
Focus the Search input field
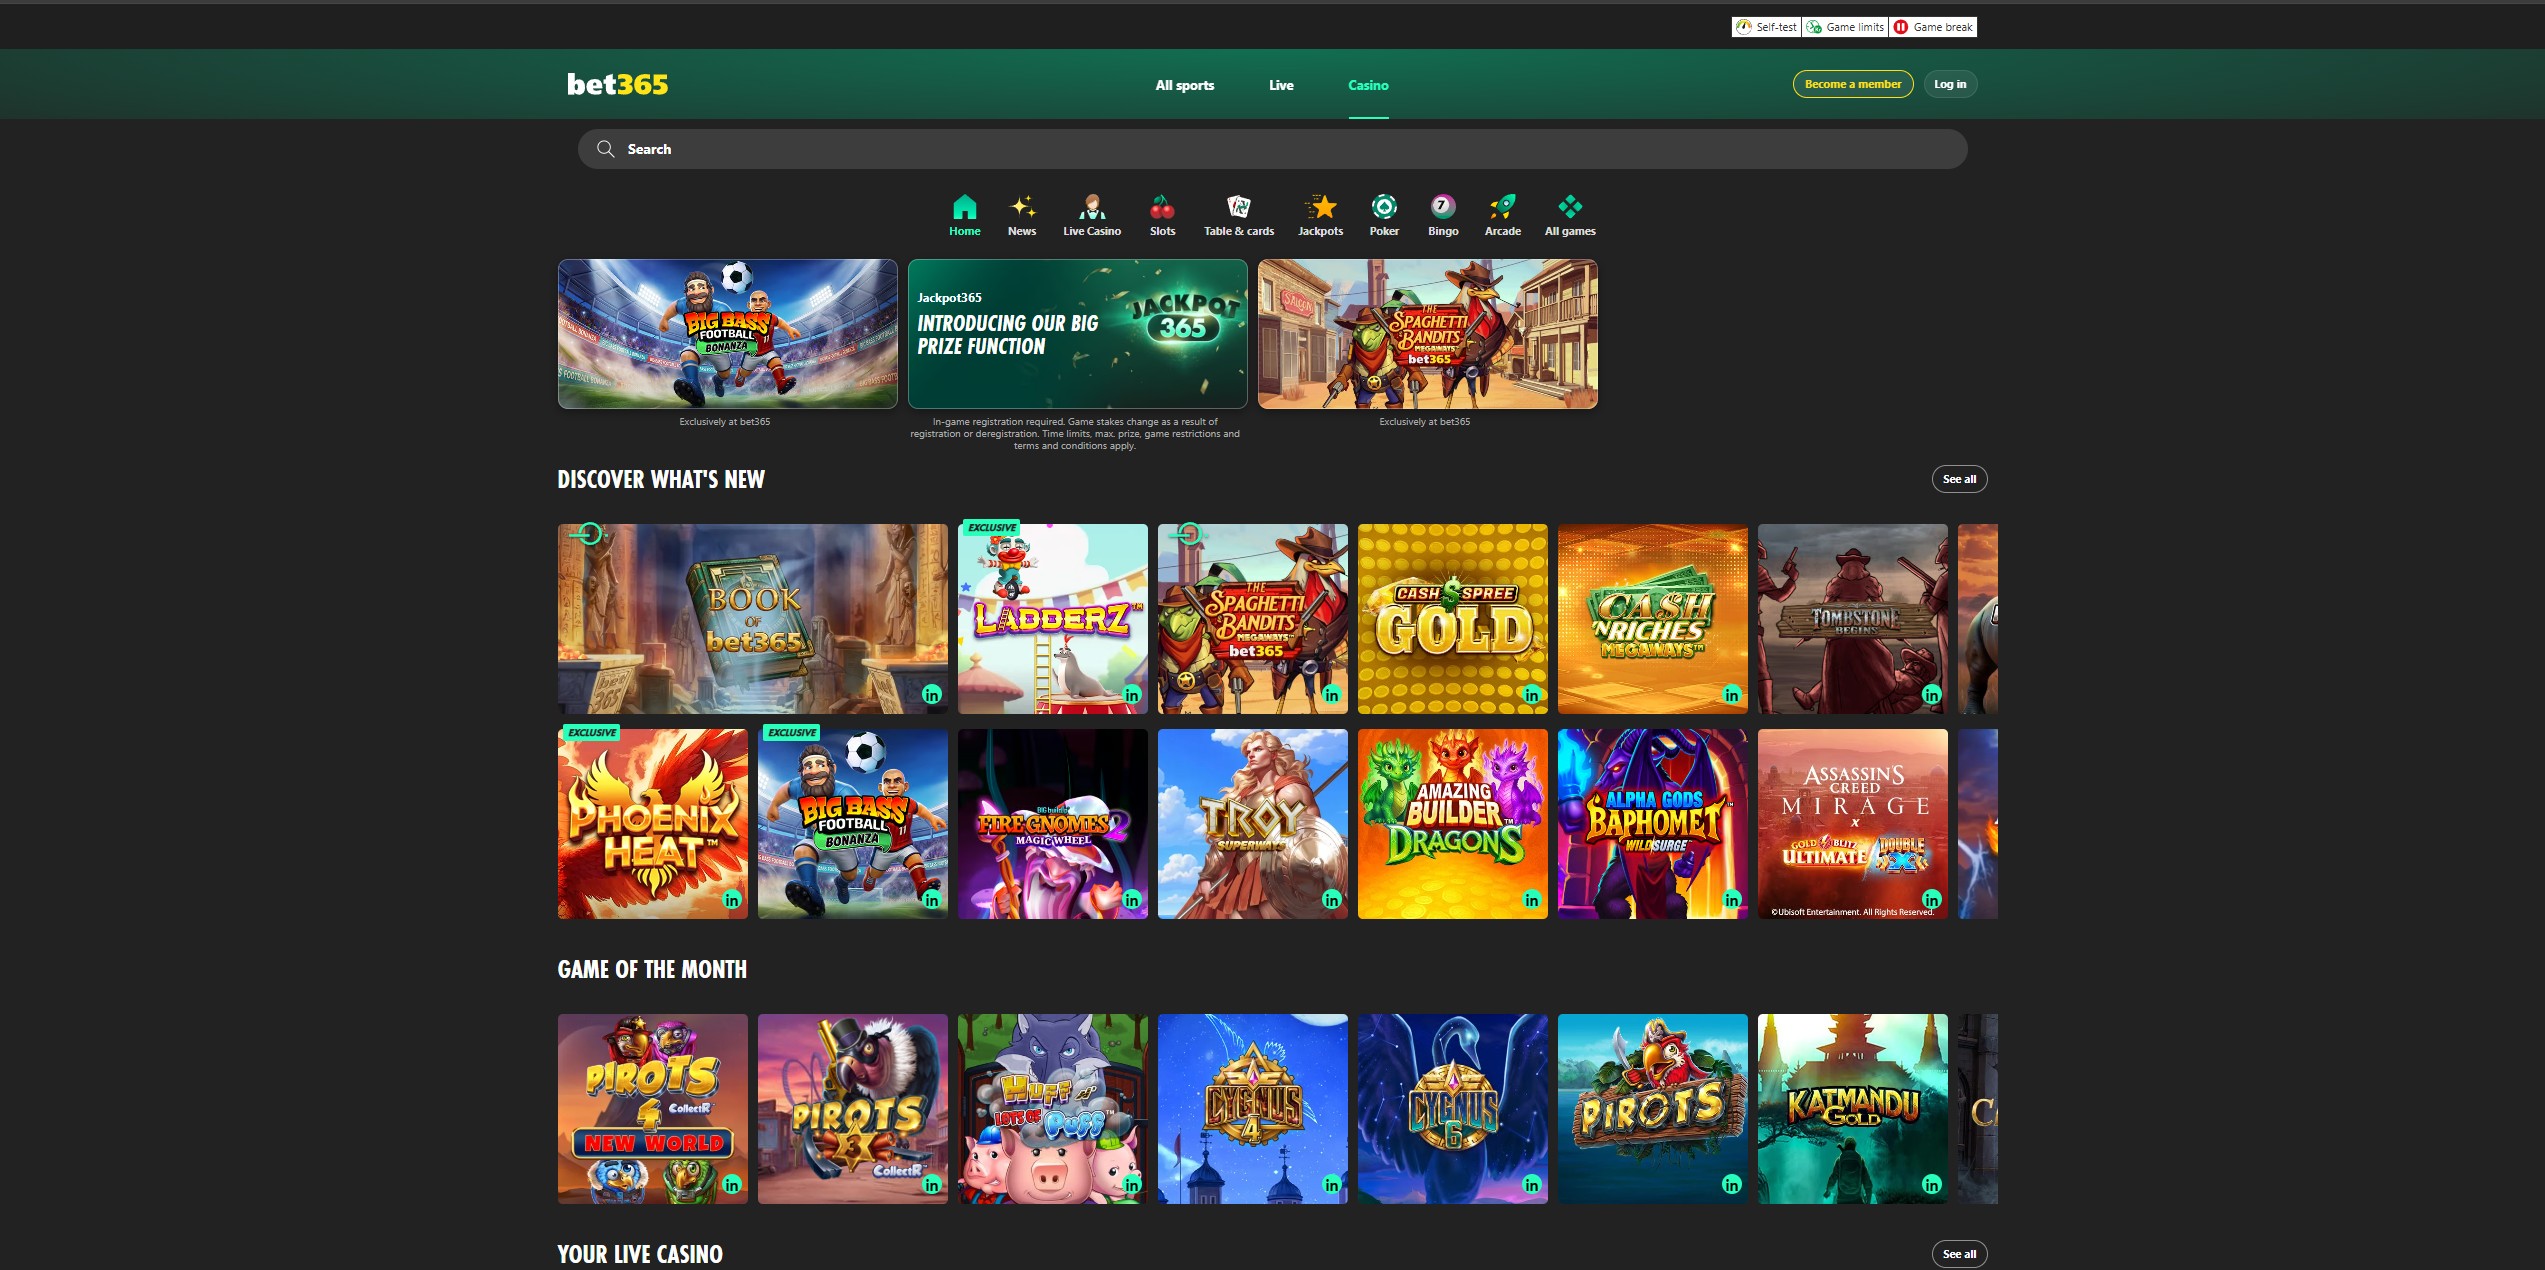[x=1272, y=149]
